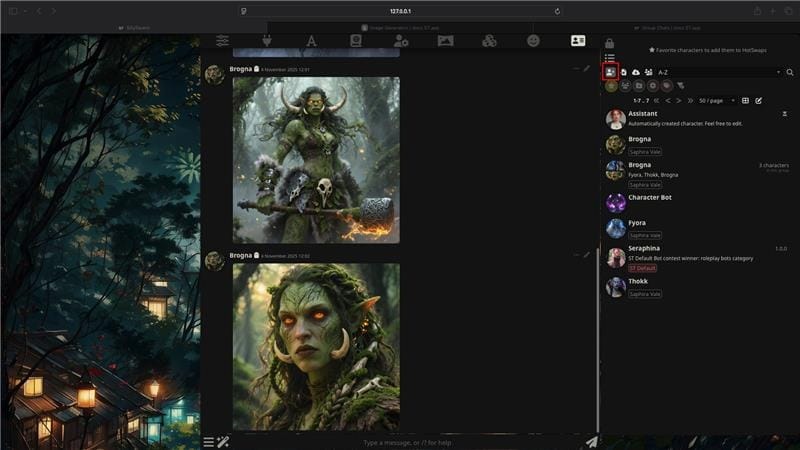Open the Character Management panel tab
Viewport: 800px width, 450px height.
577,41
